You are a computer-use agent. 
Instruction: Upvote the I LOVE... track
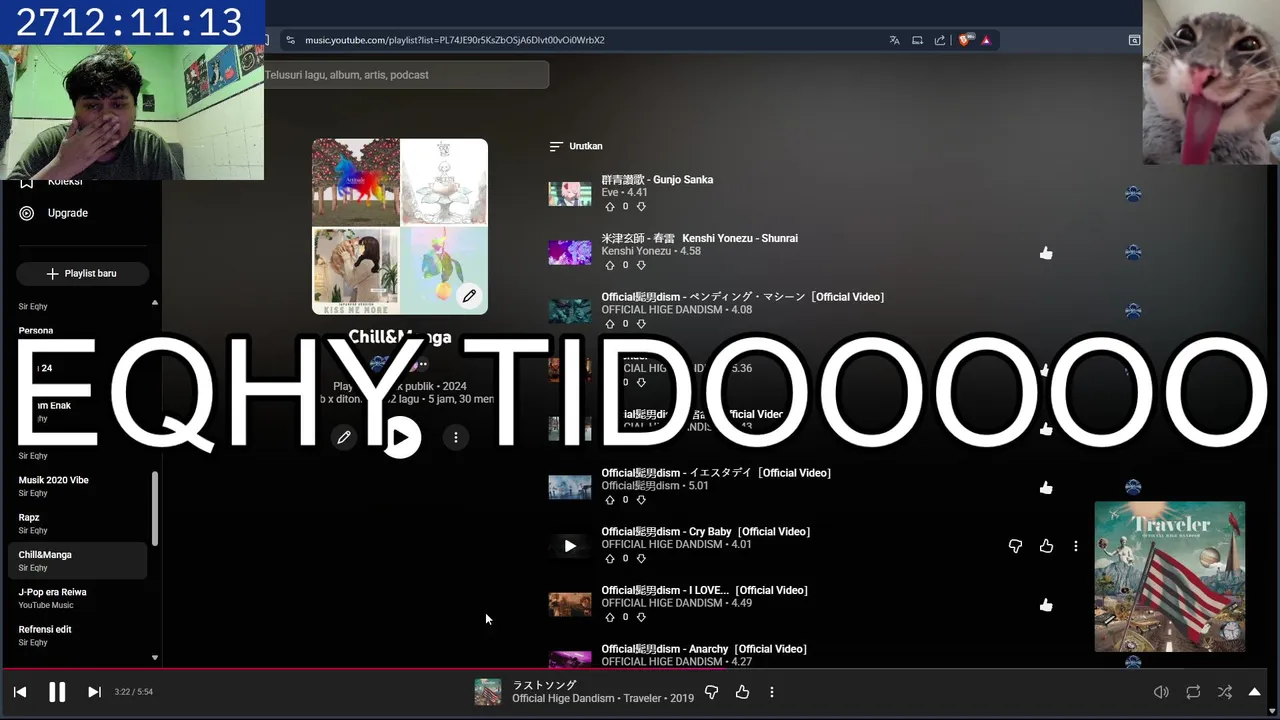click(610, 617)
